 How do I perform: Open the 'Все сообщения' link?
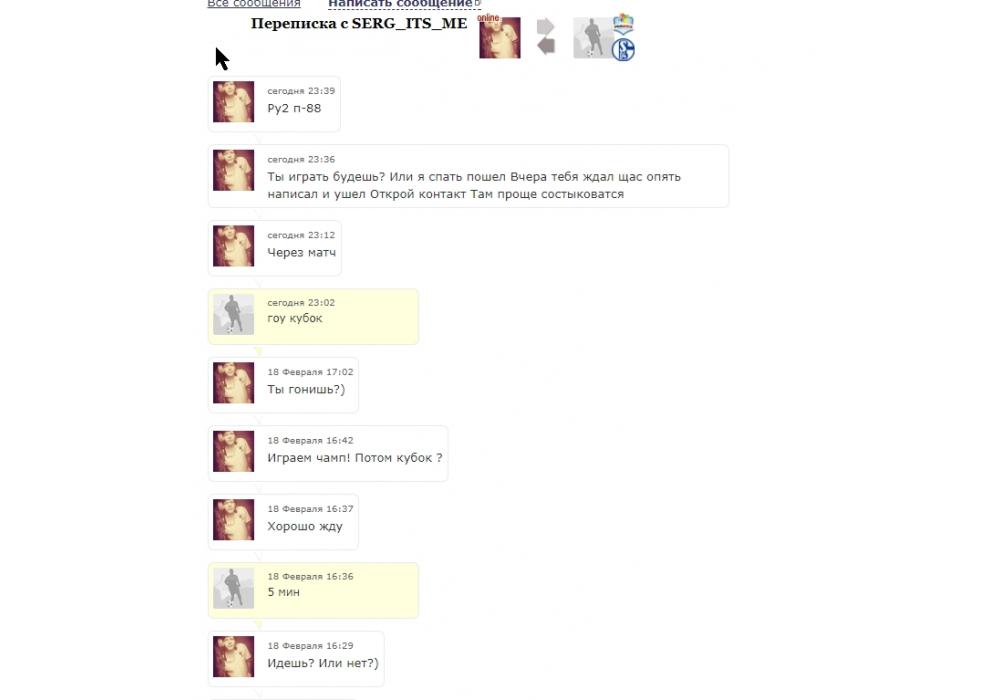click(x=254, y=4)
